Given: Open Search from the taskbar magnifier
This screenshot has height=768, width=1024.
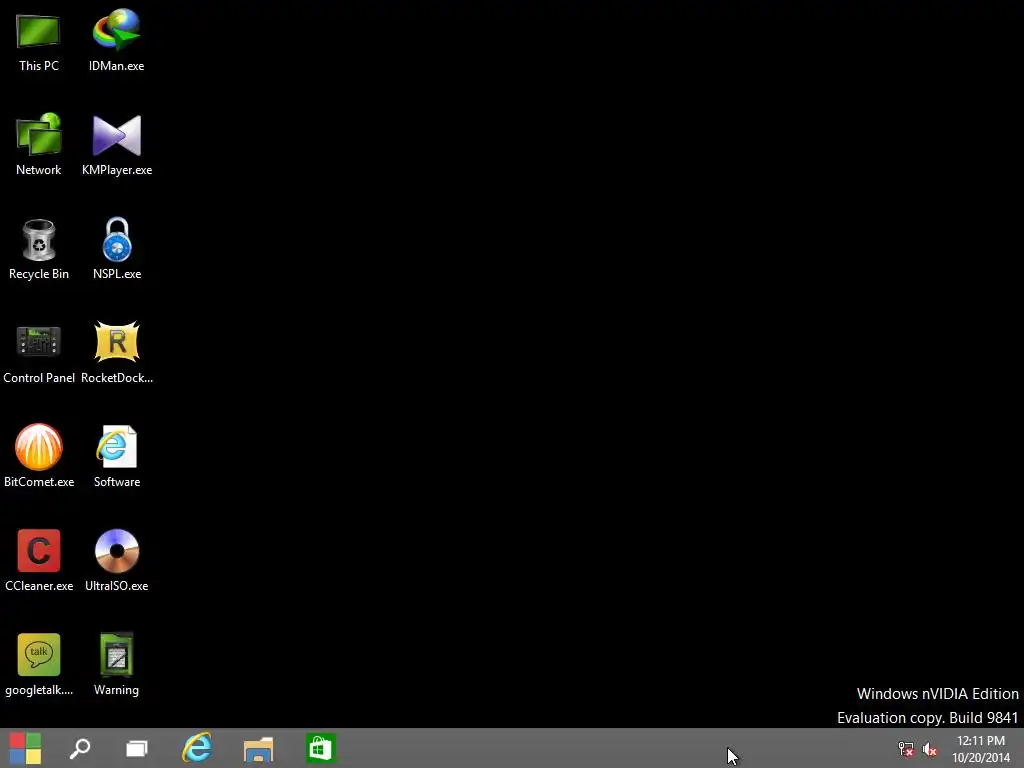Looking at the screenshot, I should (x=80, y=748).
